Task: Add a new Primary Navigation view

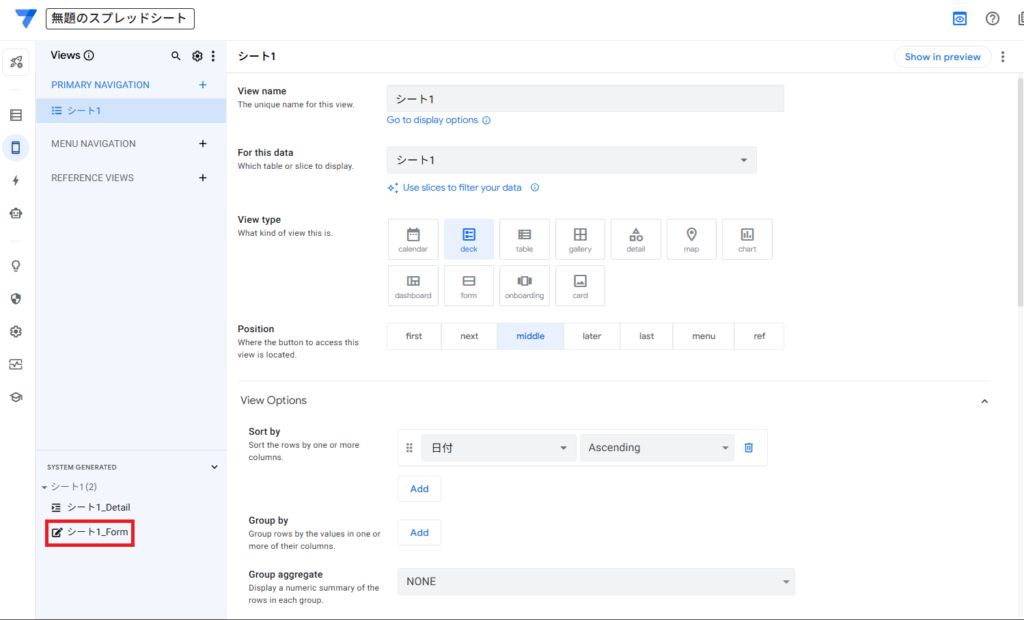Action: [x=203, y=85]
